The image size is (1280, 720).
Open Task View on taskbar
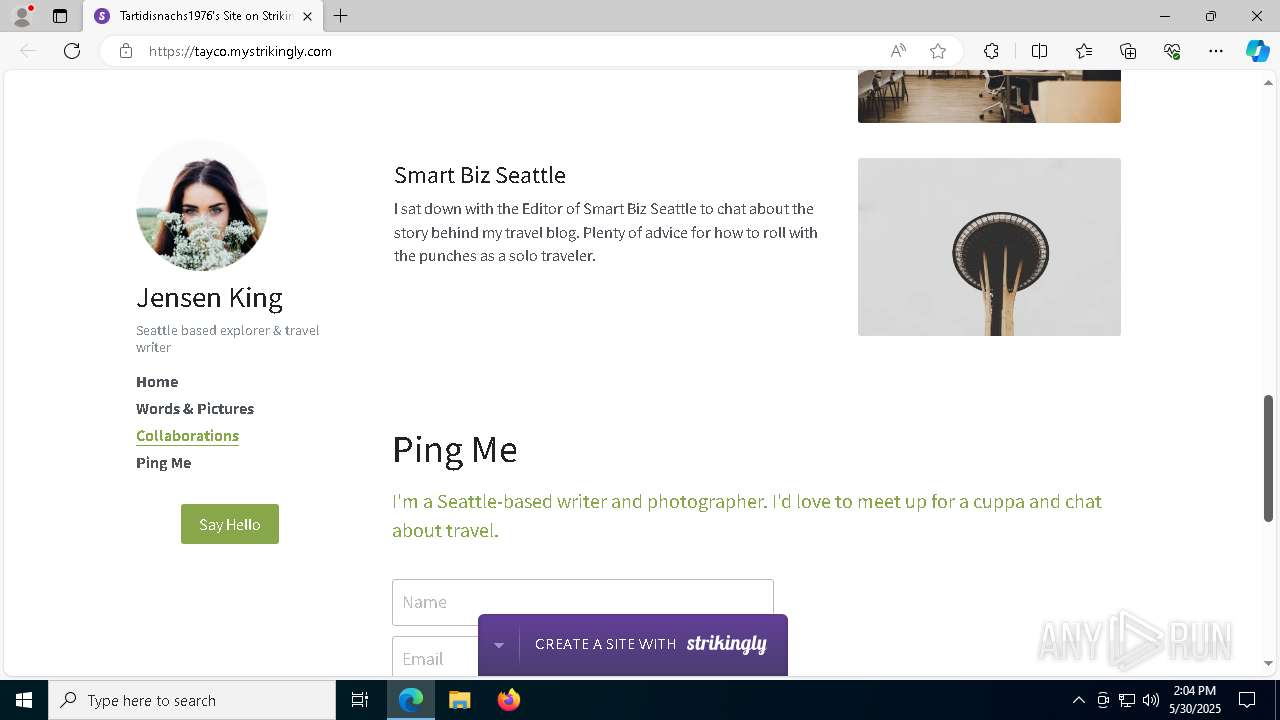click(360, 700)
